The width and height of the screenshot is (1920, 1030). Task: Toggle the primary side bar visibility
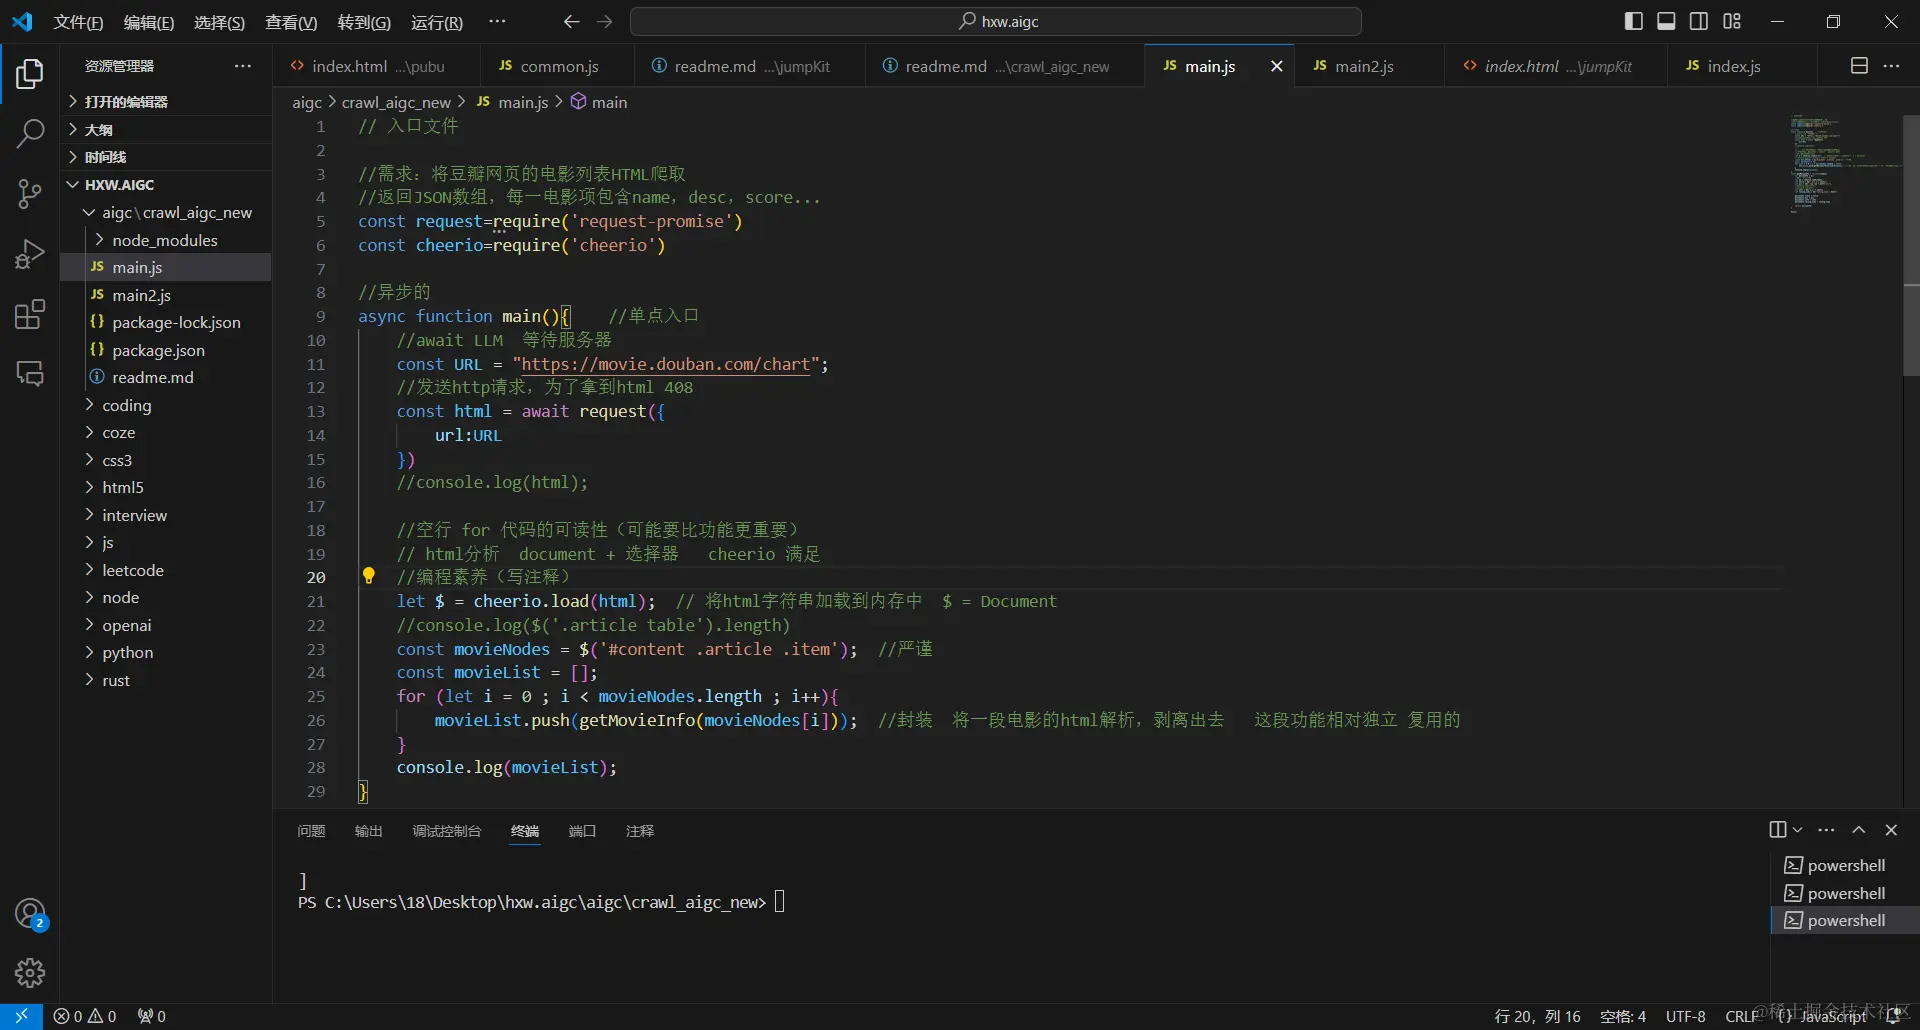(x=1634, y=22)
